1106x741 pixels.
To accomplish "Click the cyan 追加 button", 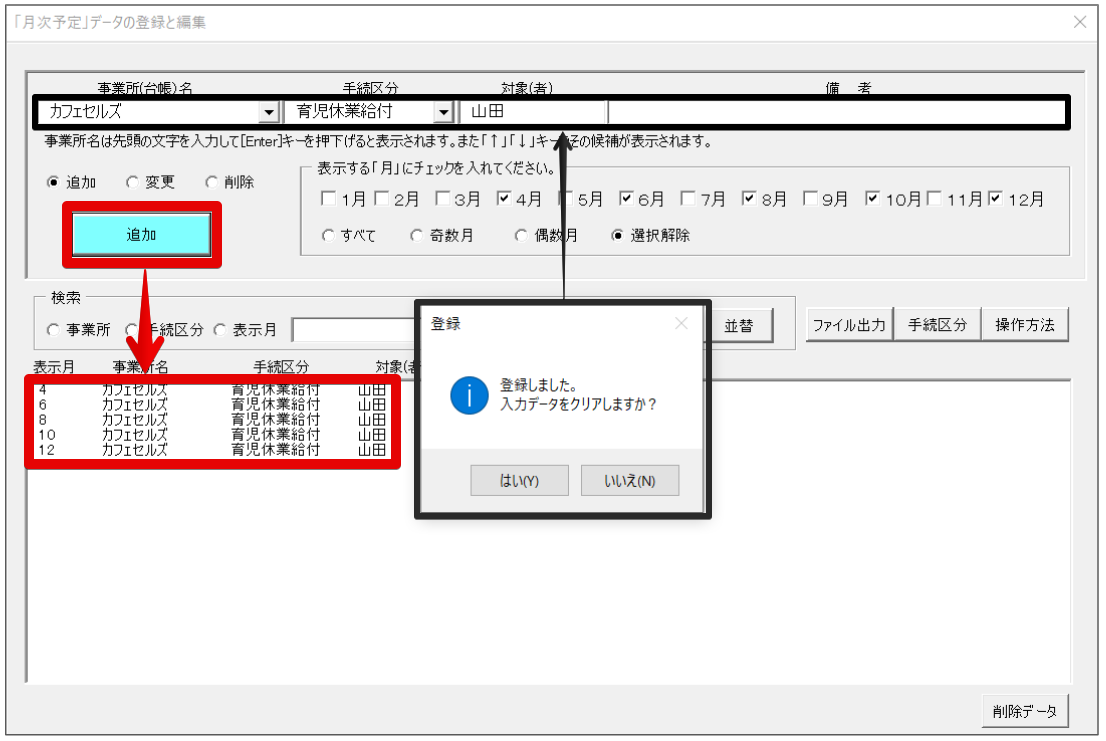I will (x=141, y=235).
